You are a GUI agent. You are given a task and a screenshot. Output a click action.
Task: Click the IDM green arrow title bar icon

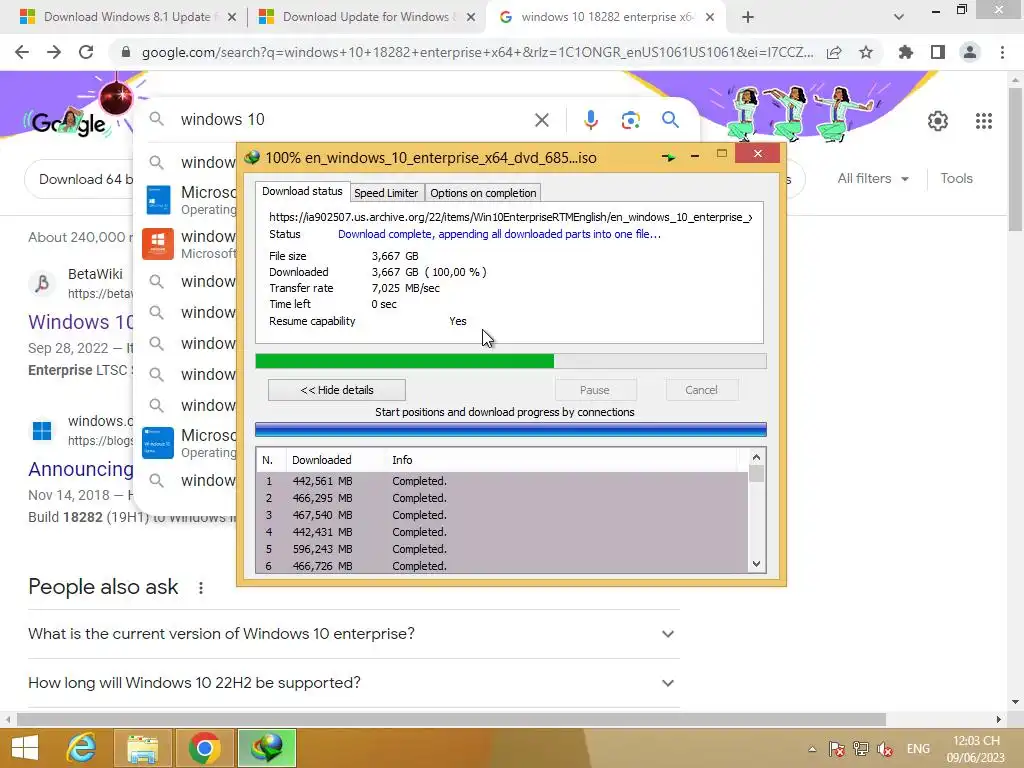668,157
